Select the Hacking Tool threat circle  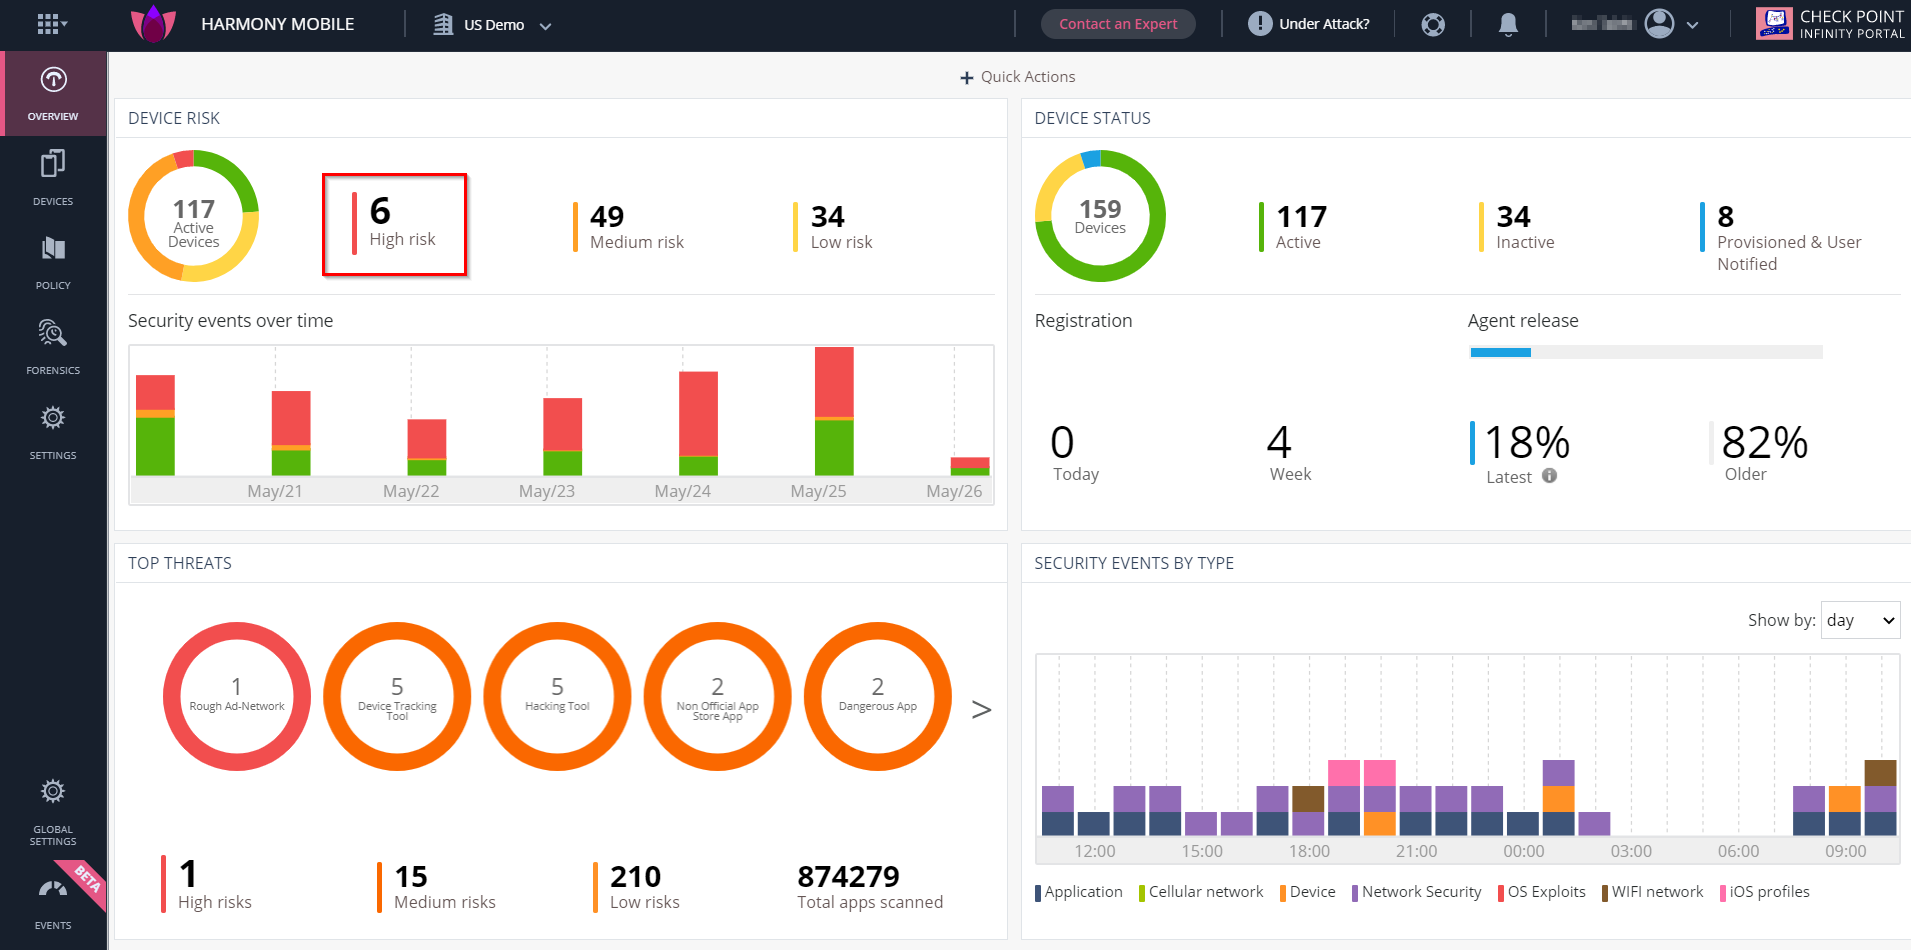click(557, 697)
